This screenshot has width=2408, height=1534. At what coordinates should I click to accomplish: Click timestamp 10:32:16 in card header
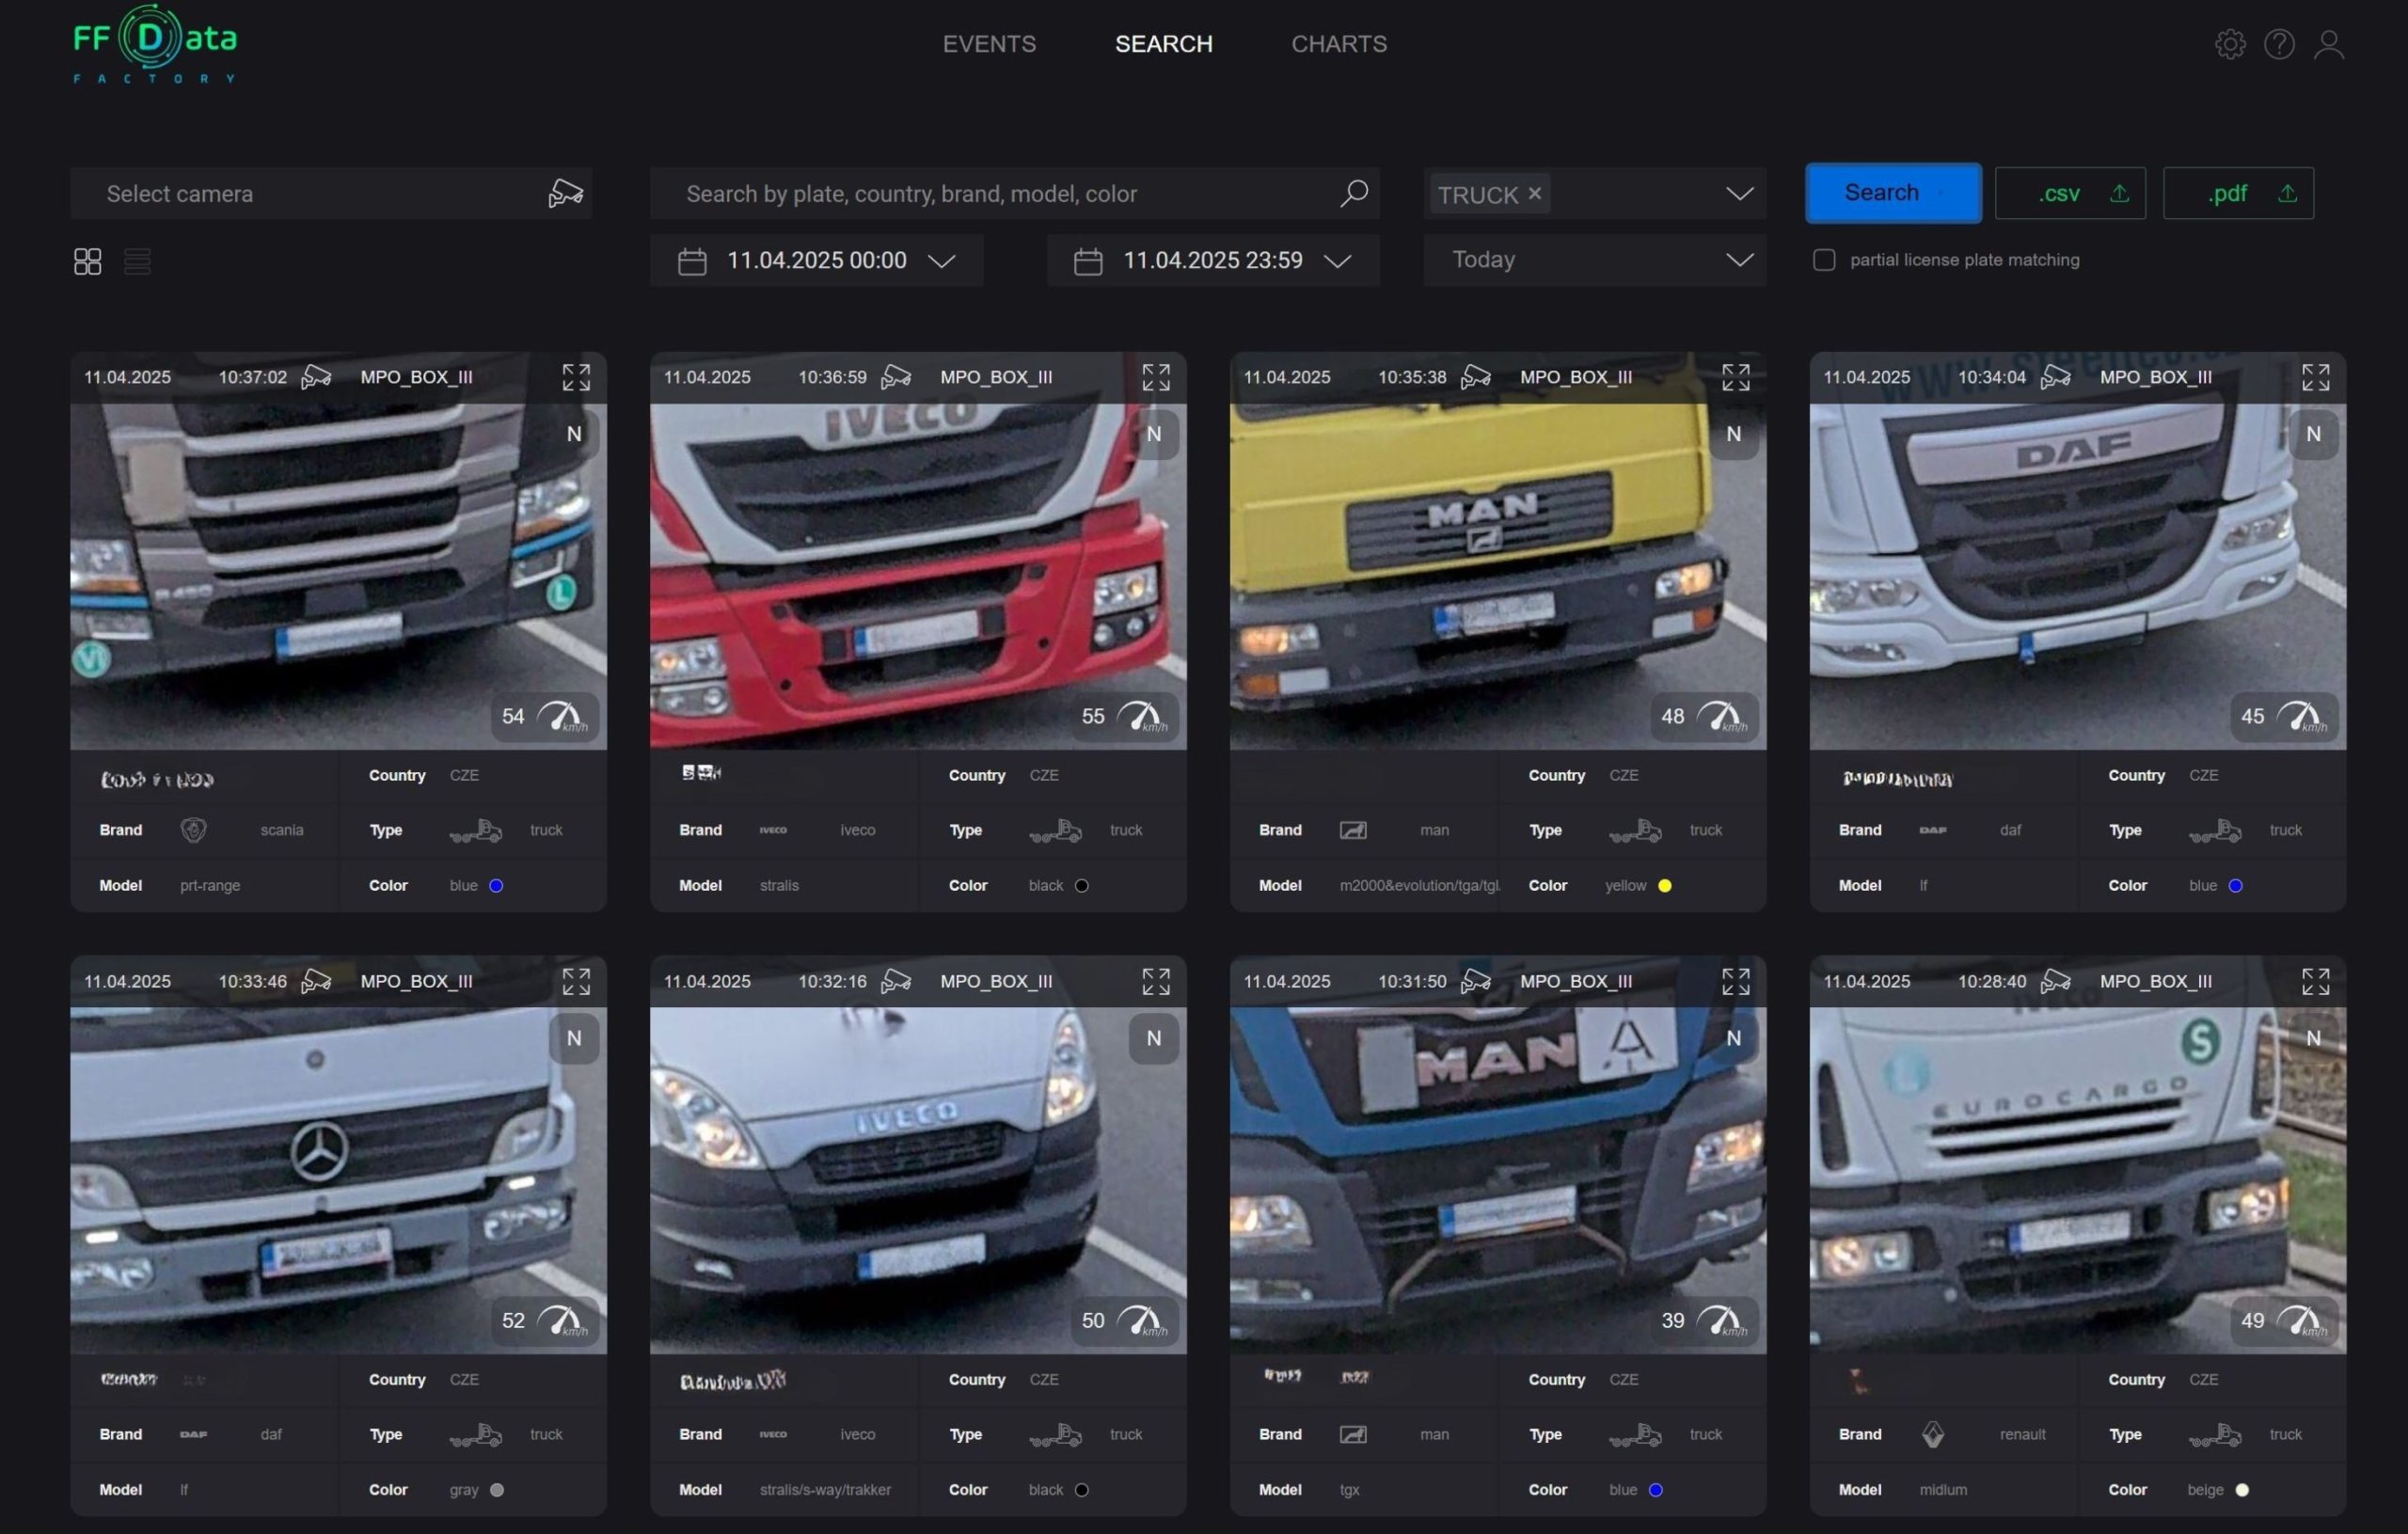point(832,981)
